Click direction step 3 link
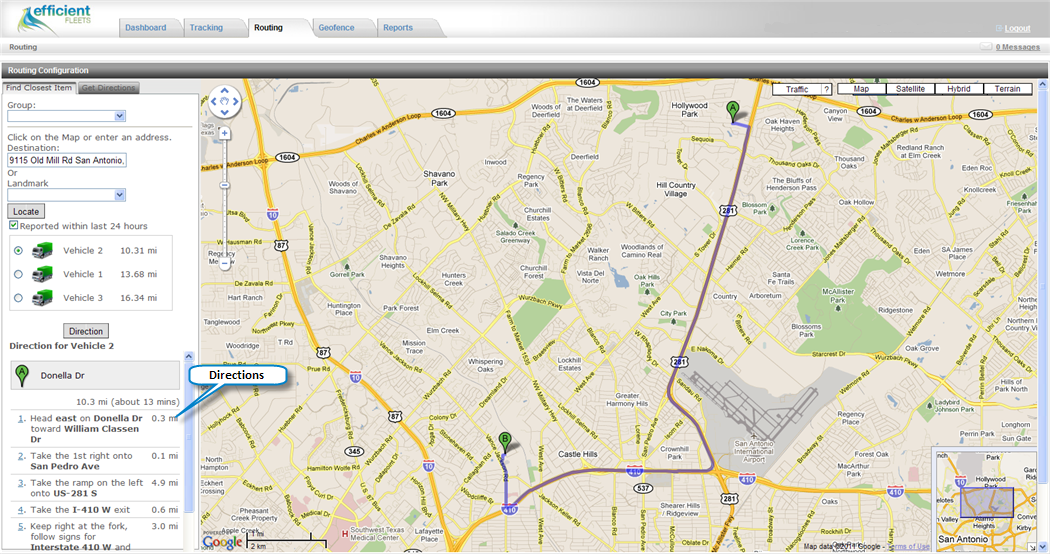The height and width of the screenshot is (554, 1050). (21, 482)
